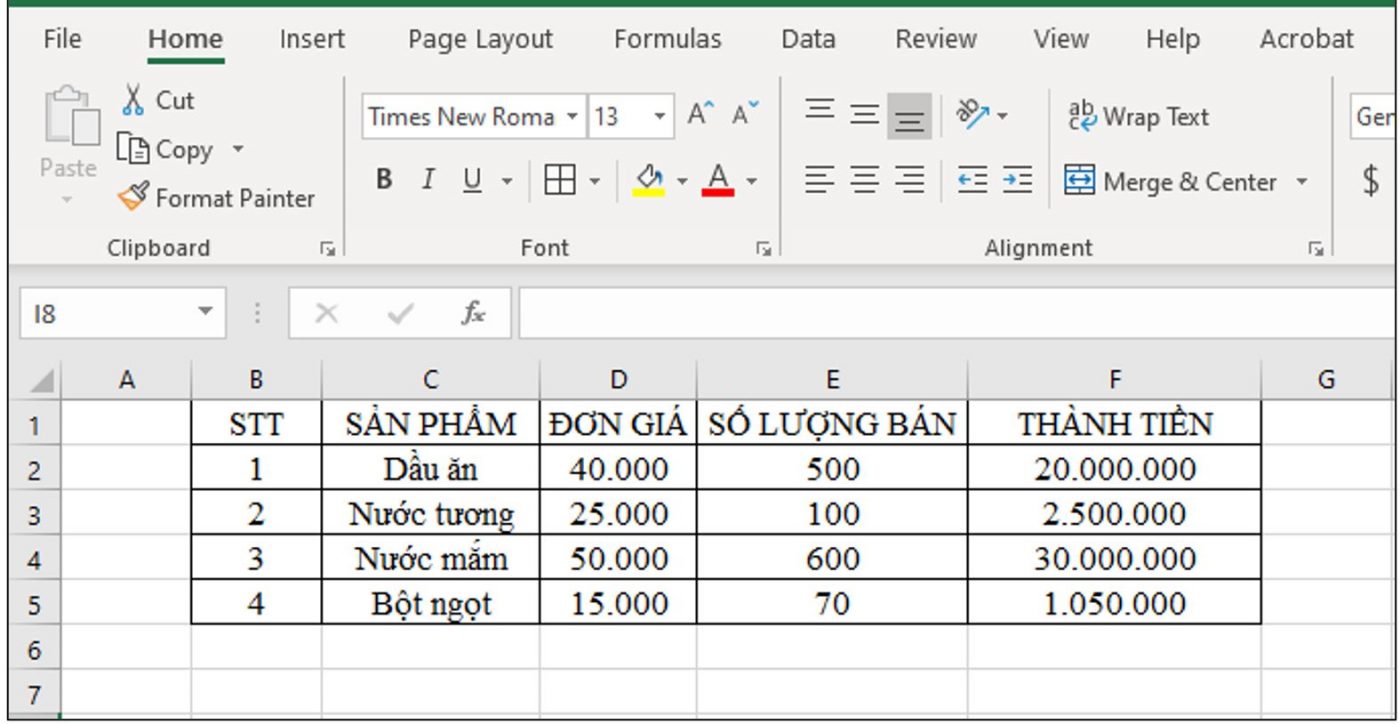Toggle bold formatting
The width and height of the screenshot is (1400, 724).
click(384, 181)
